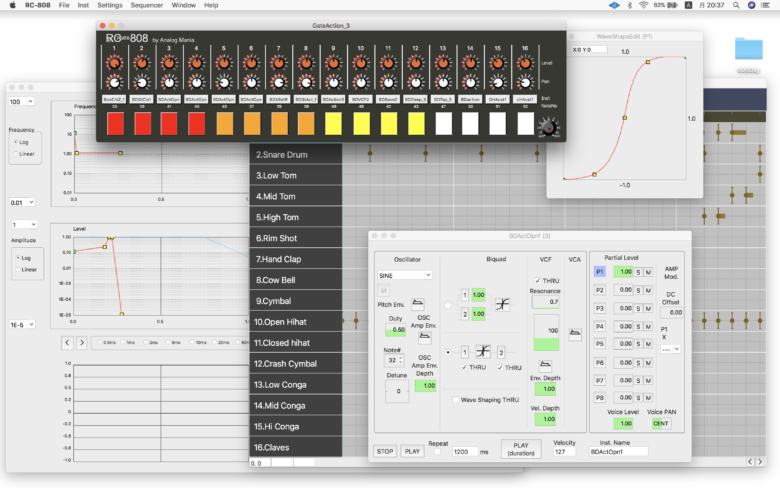Screen dimensions: 780x488
Task: Uncheck THRU under Biquad filter 1
Action: (x=464, y=368)
